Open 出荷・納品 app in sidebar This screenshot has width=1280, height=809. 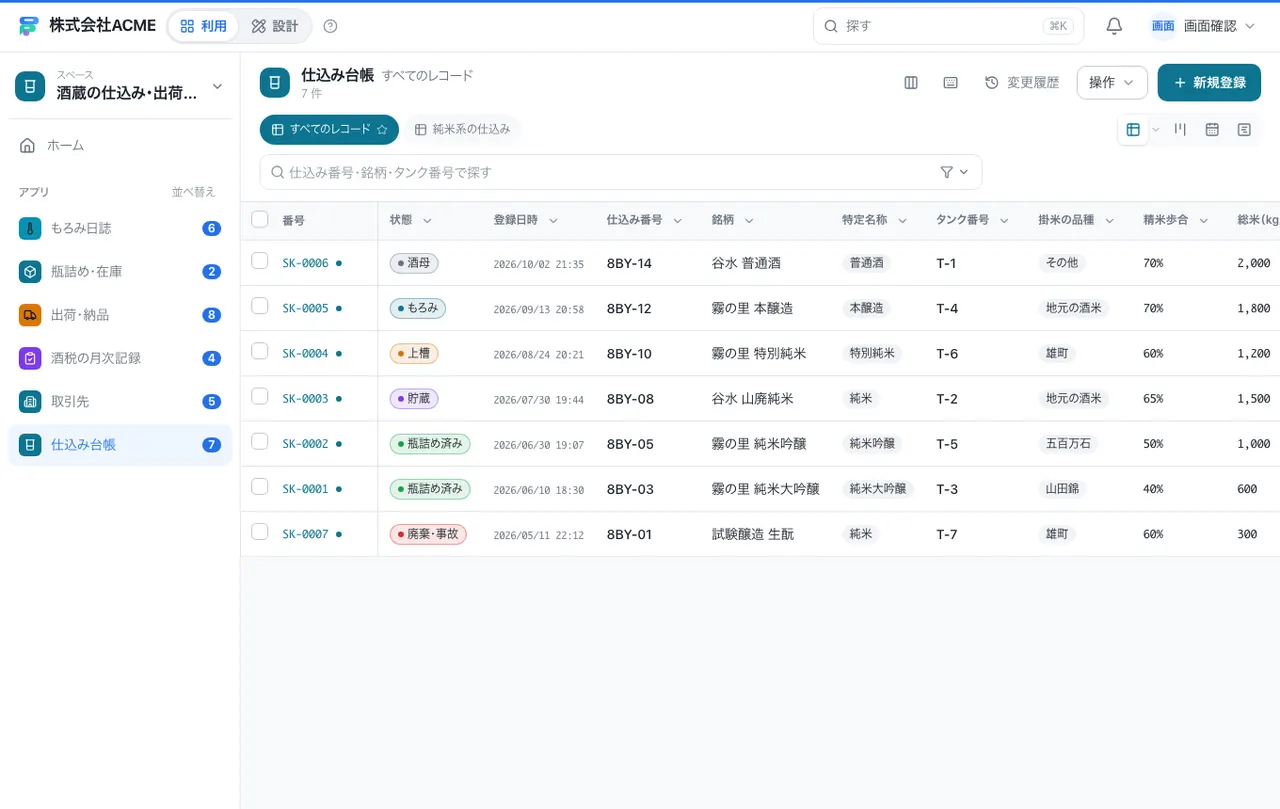coord(120,315)
